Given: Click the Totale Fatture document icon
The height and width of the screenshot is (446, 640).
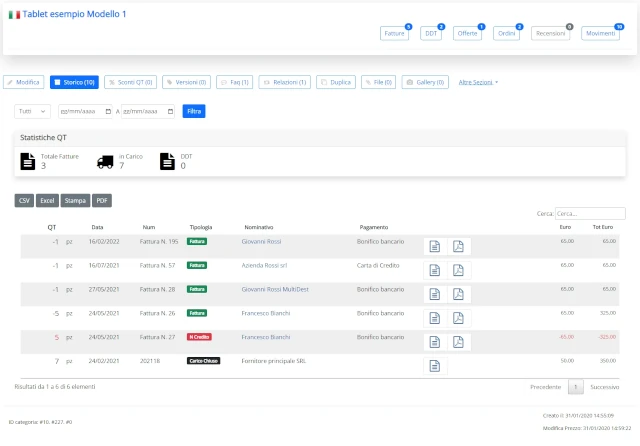Looking at the screenshot, I should tap(28, 162).
